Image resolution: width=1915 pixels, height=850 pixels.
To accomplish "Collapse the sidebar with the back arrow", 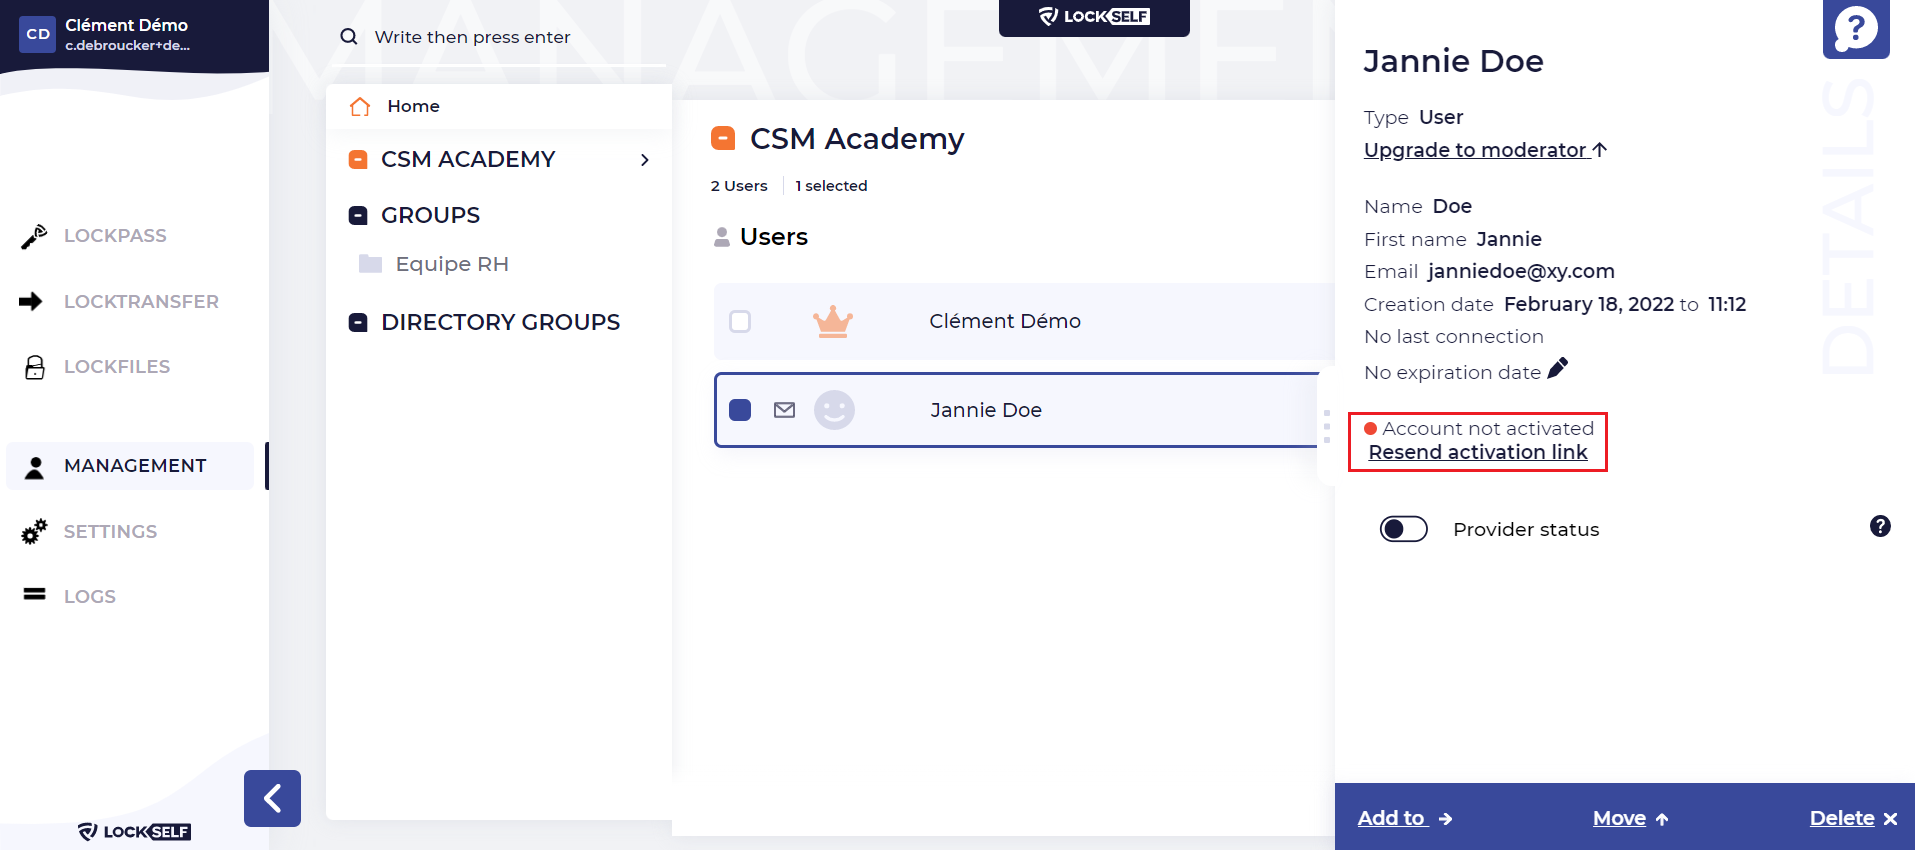I will (x=272, y=798).
